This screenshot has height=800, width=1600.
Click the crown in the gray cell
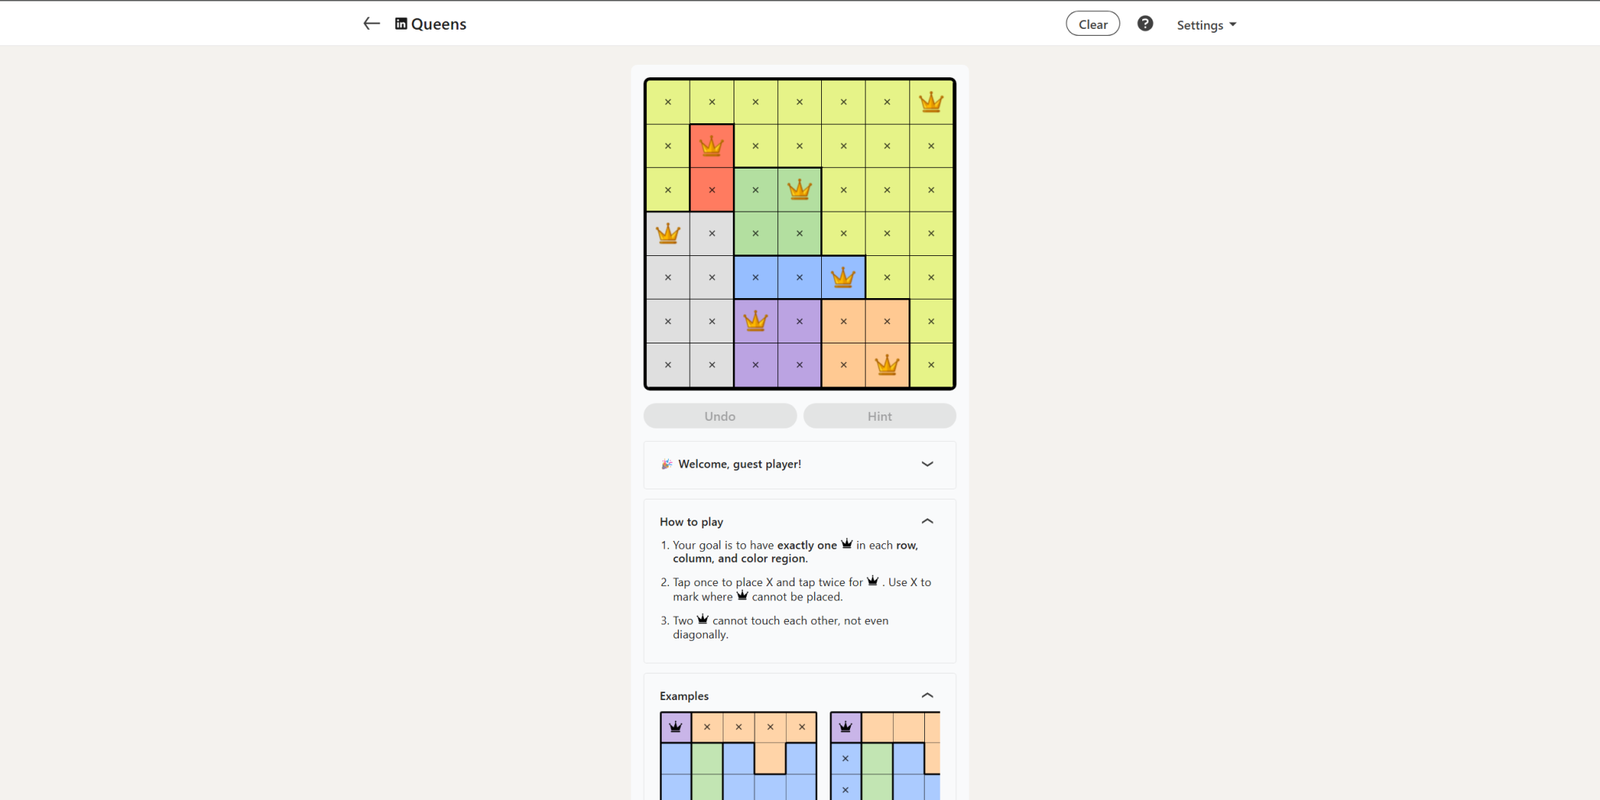coord(668,234)
